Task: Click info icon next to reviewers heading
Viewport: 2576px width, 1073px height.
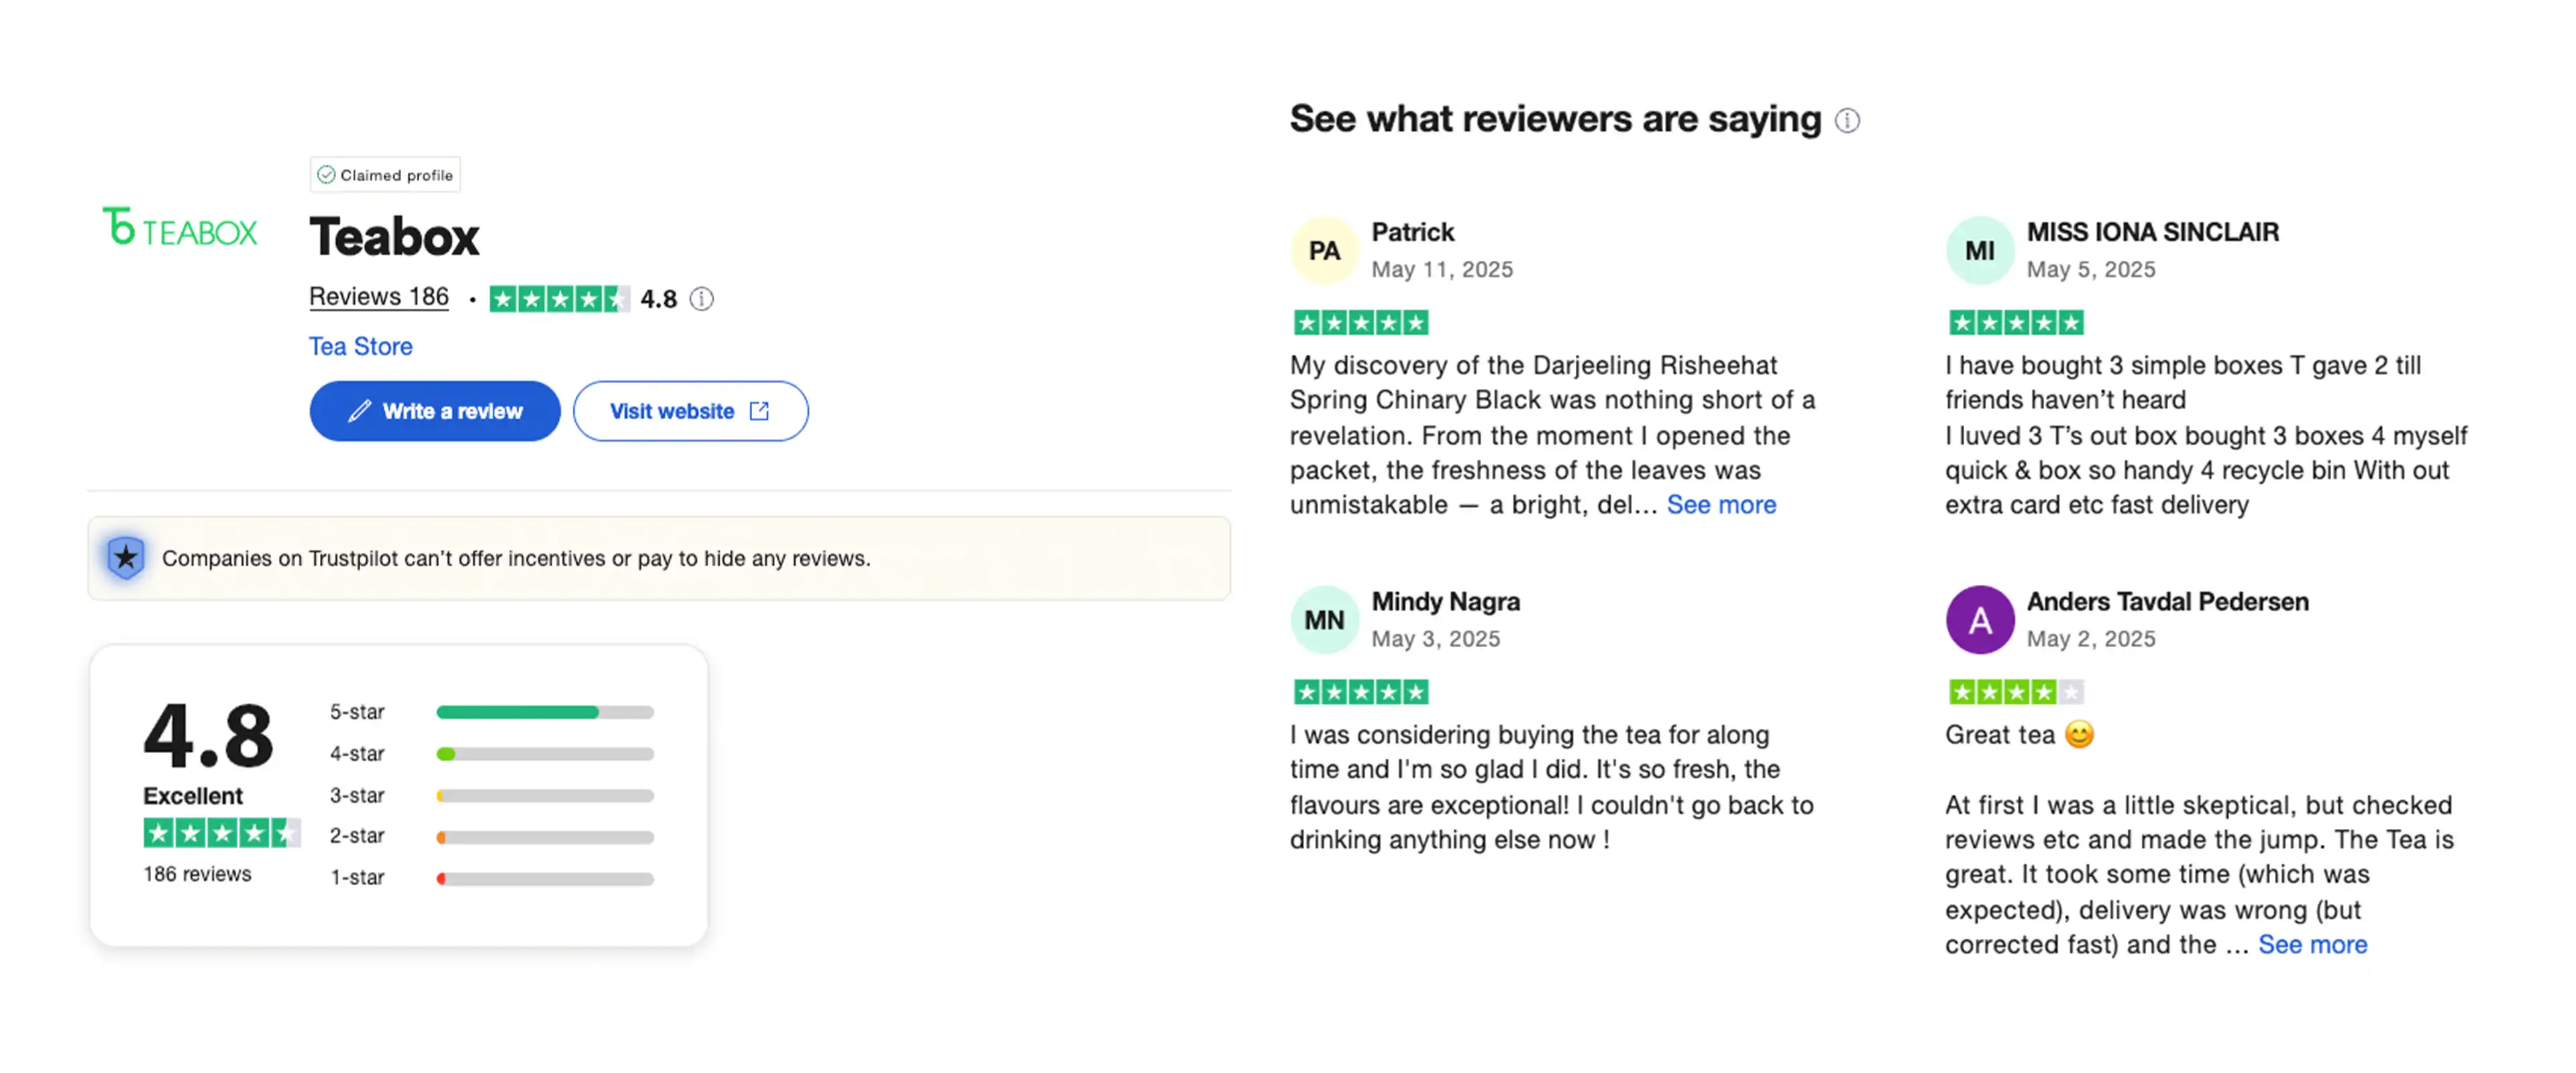Action: (x=1847, y=121)
